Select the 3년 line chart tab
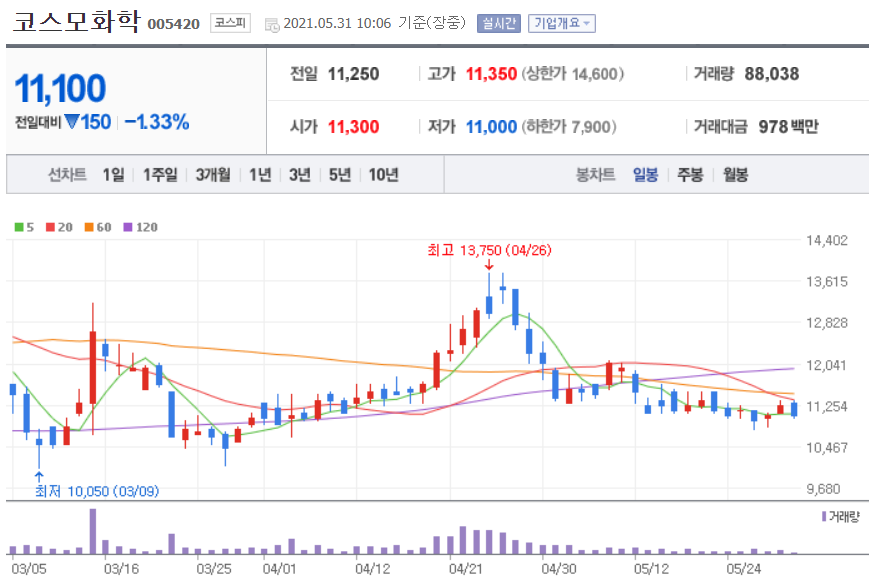Screen dimensions: 869x581 300,175
